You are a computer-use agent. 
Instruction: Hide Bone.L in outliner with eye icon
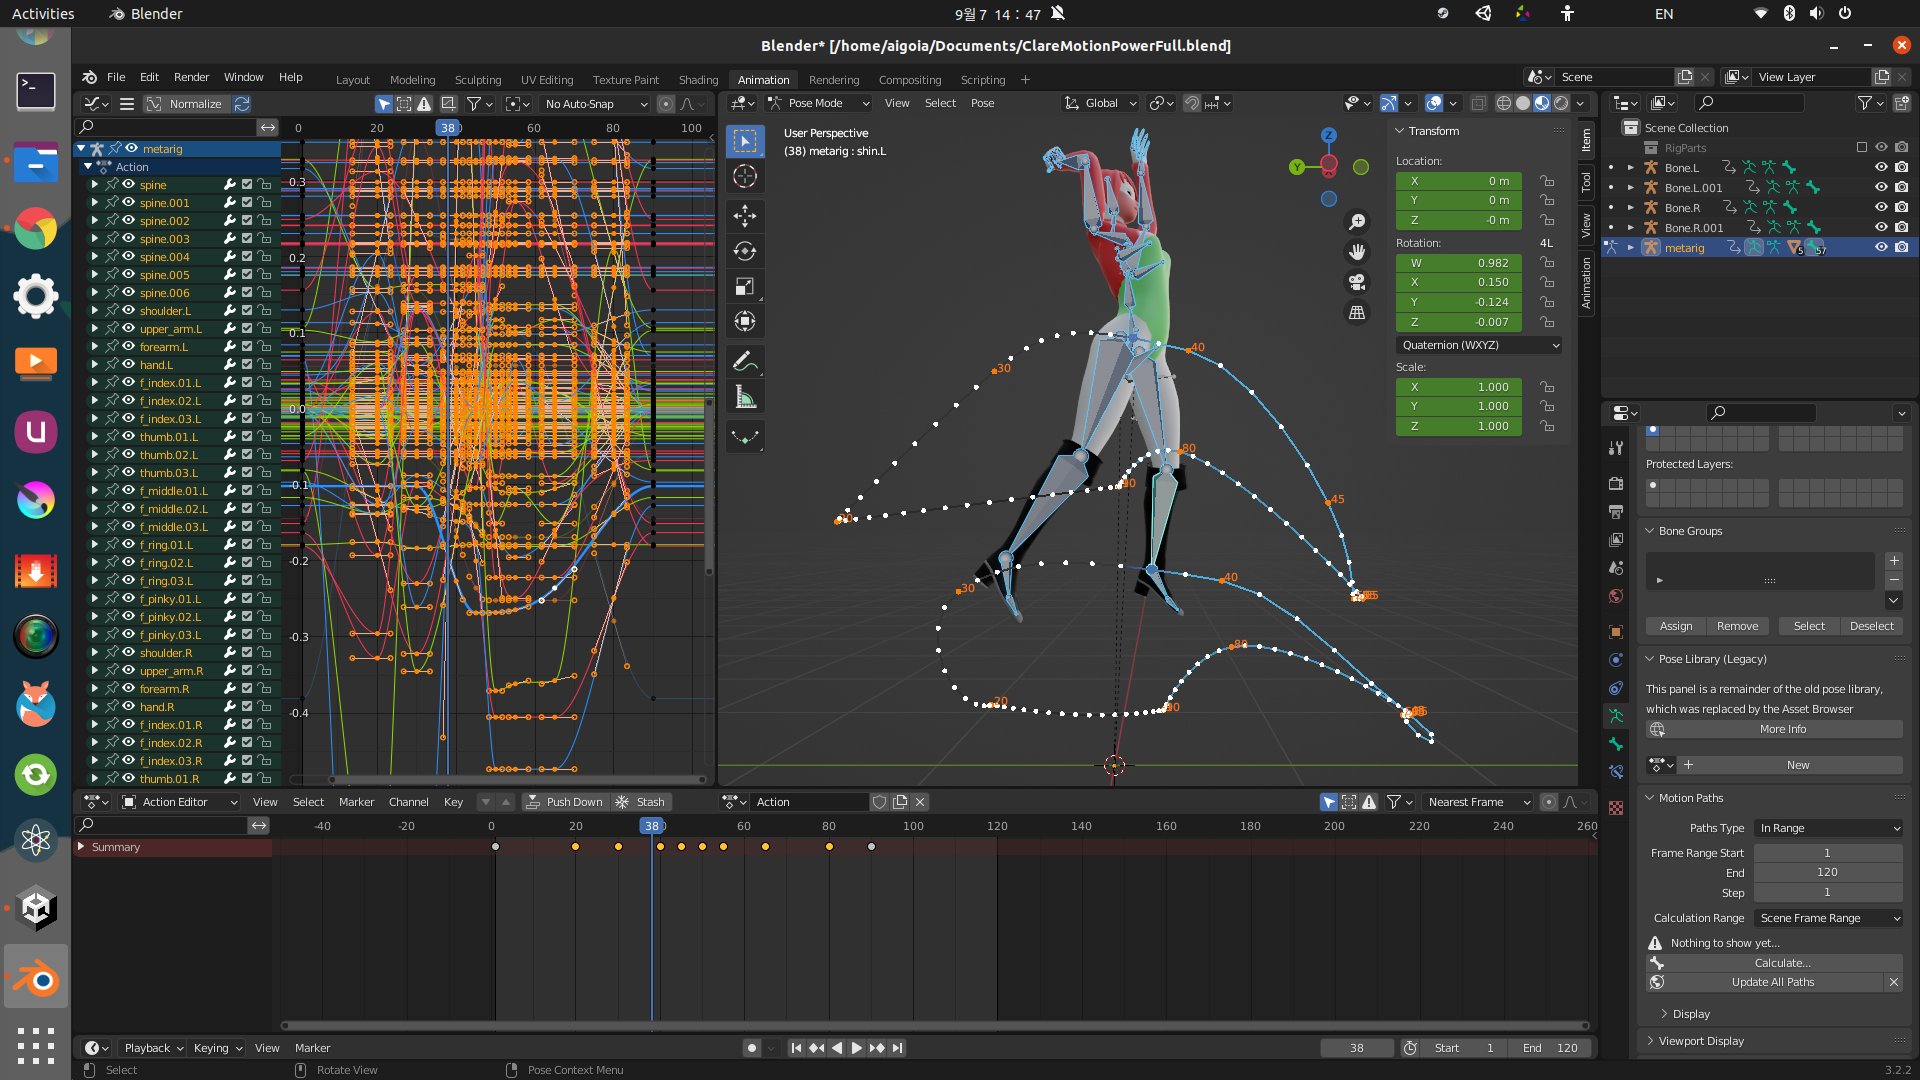tap(1881, 168)
